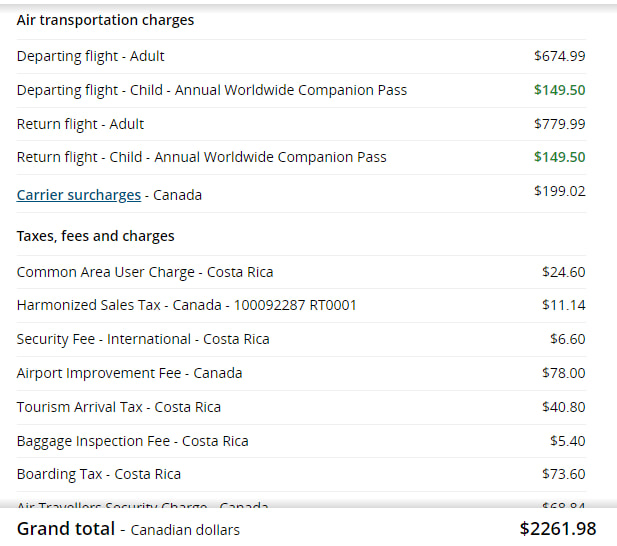Screen dimensions: 617x546
Task: Click the $199.02 carrier surcharge amount
Action: pos(559,191)
